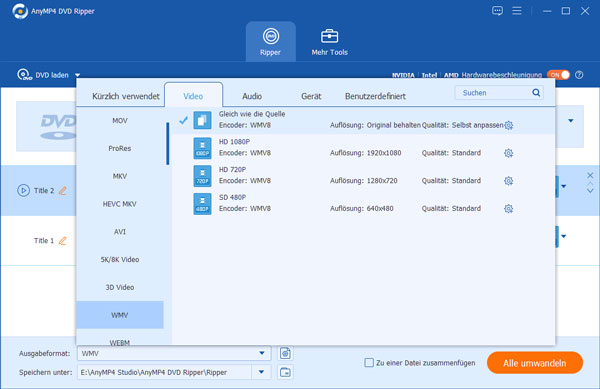Click the hardware acceleration help icon
This screenshot has width=600, height=389.
click(x=579, y=75)
